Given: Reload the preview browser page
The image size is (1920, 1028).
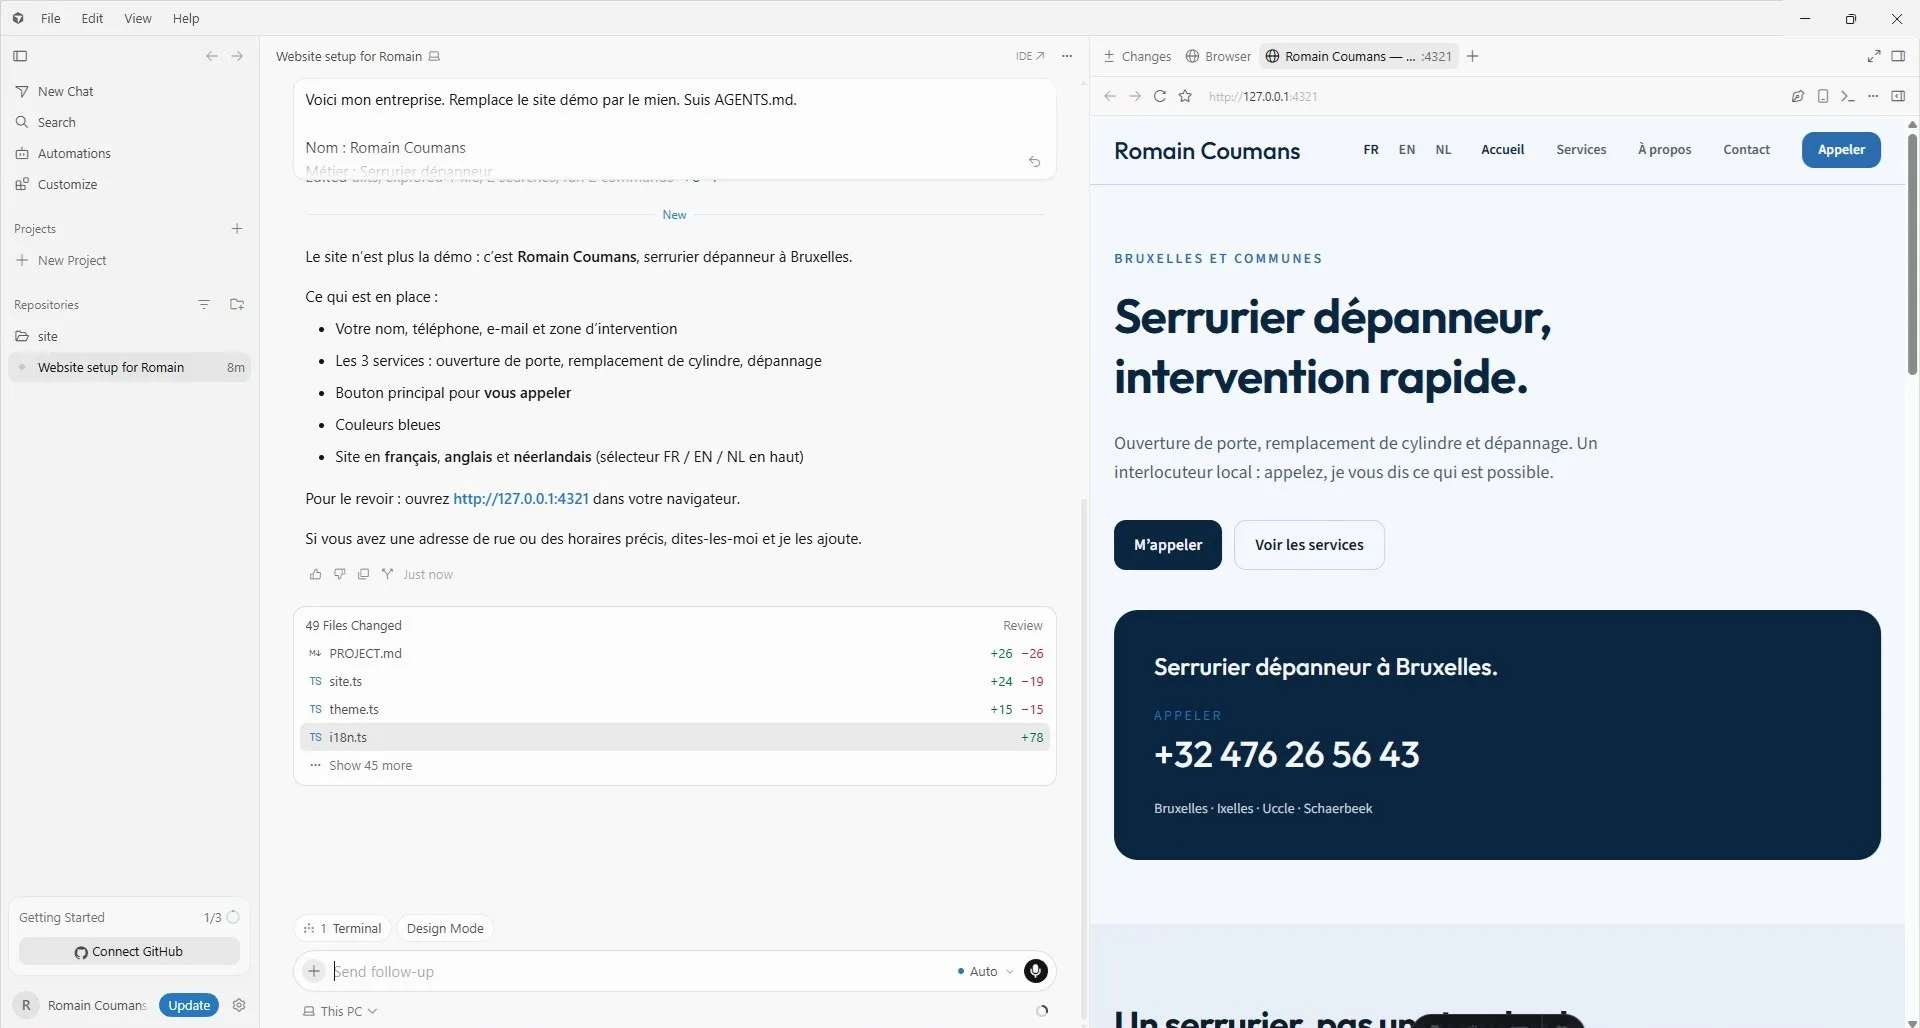Looking at the screenshot, I should click(1160, 96).
